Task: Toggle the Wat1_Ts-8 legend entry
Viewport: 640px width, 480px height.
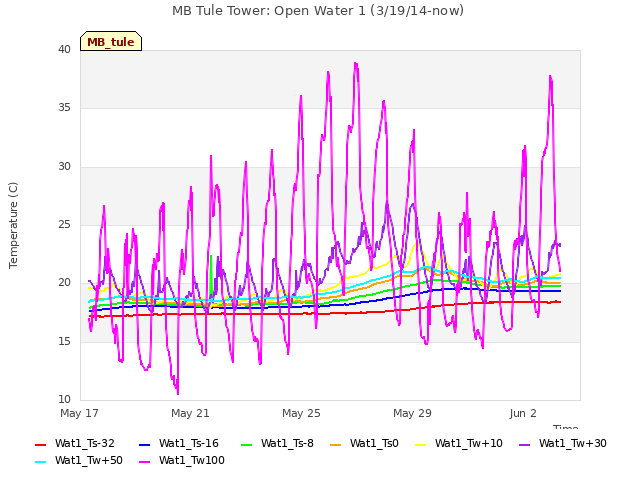Action: pyautogui.click(x=277, y=443)
